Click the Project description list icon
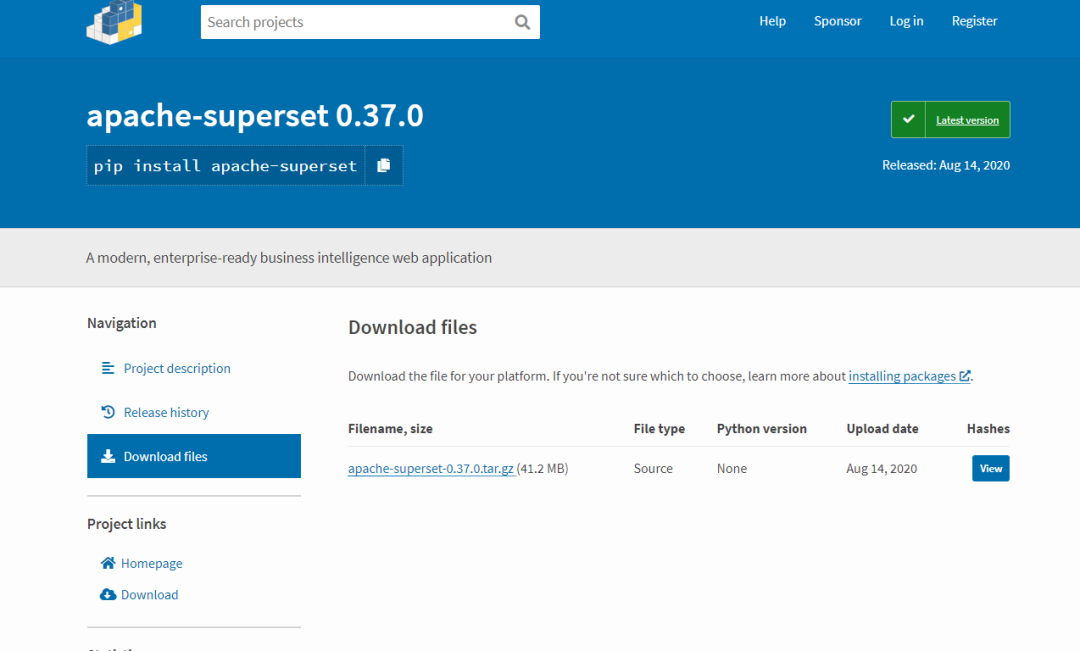Viewport: 1080px width, 651px height. pos(108,368)
